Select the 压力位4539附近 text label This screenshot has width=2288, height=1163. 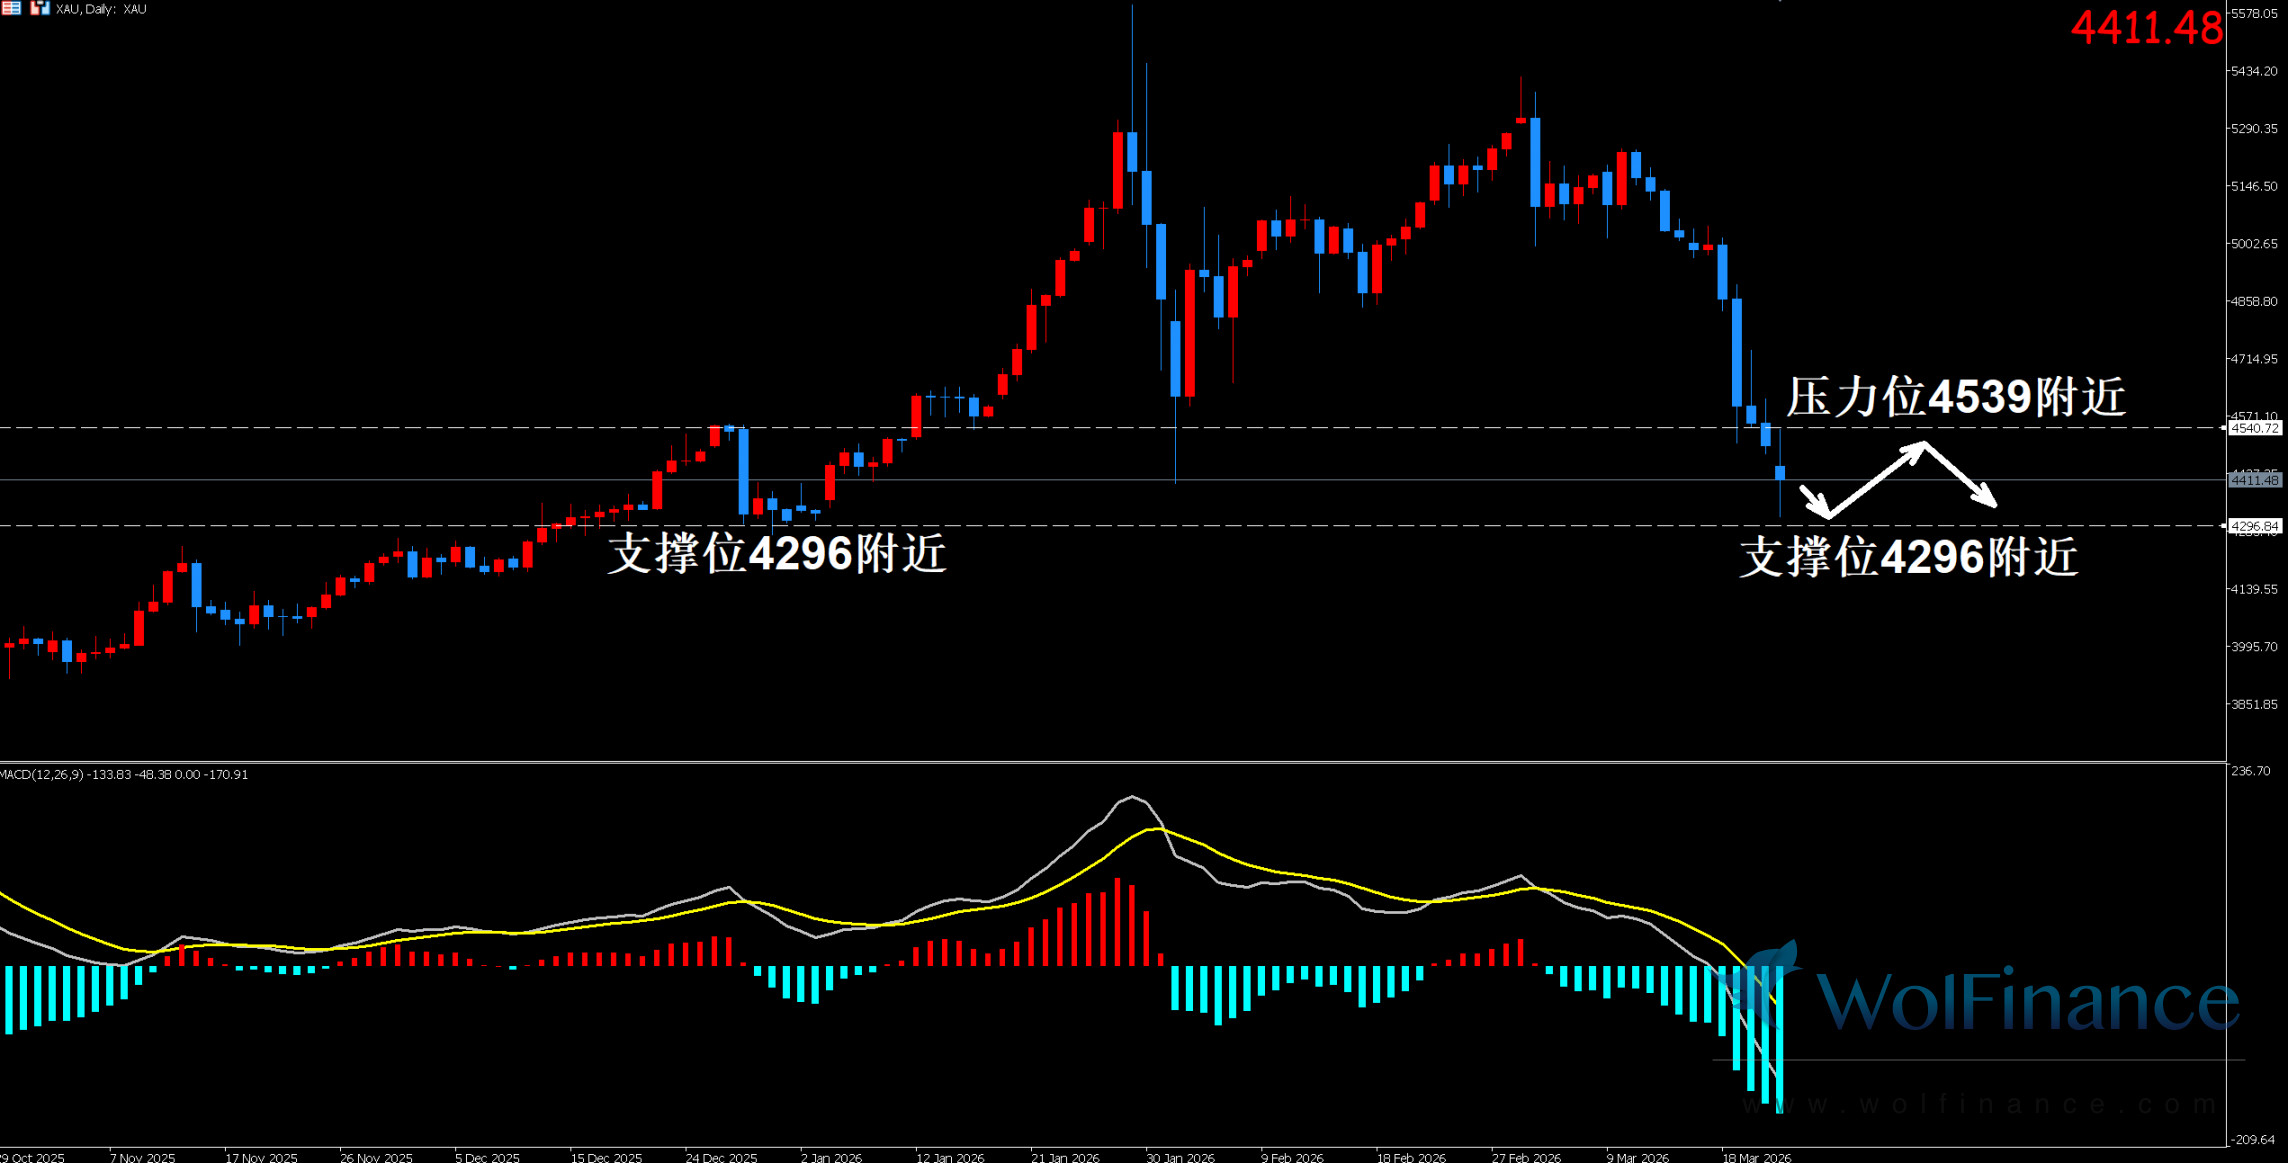1955,397
